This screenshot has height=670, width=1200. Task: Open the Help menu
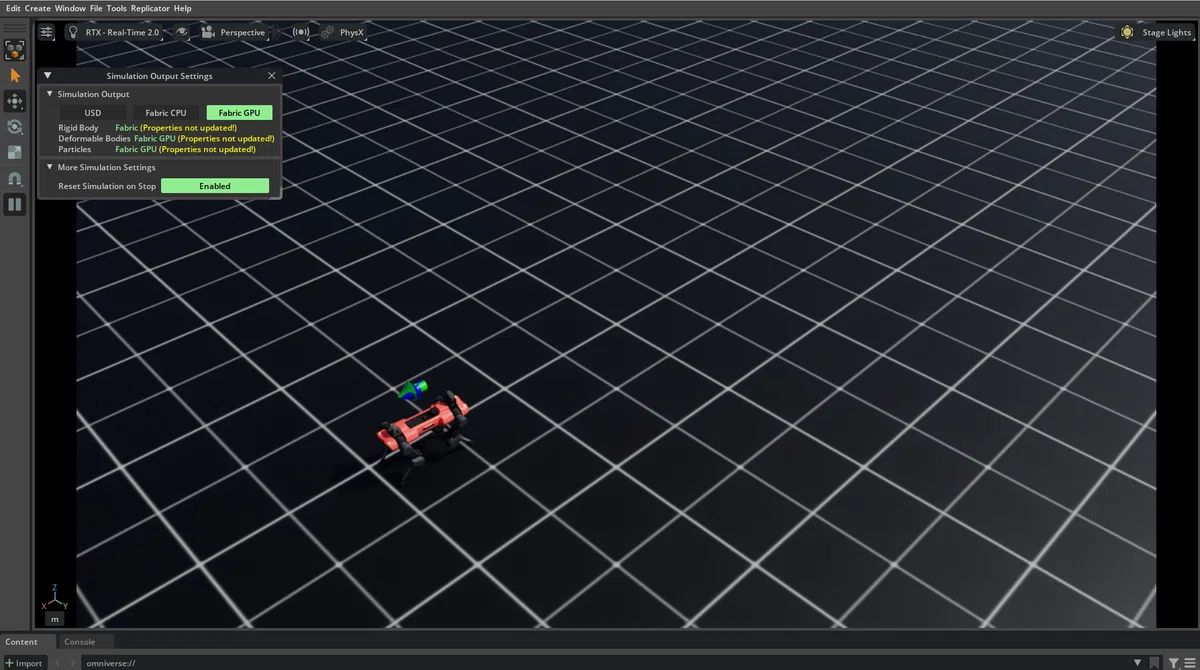[182, 8]
